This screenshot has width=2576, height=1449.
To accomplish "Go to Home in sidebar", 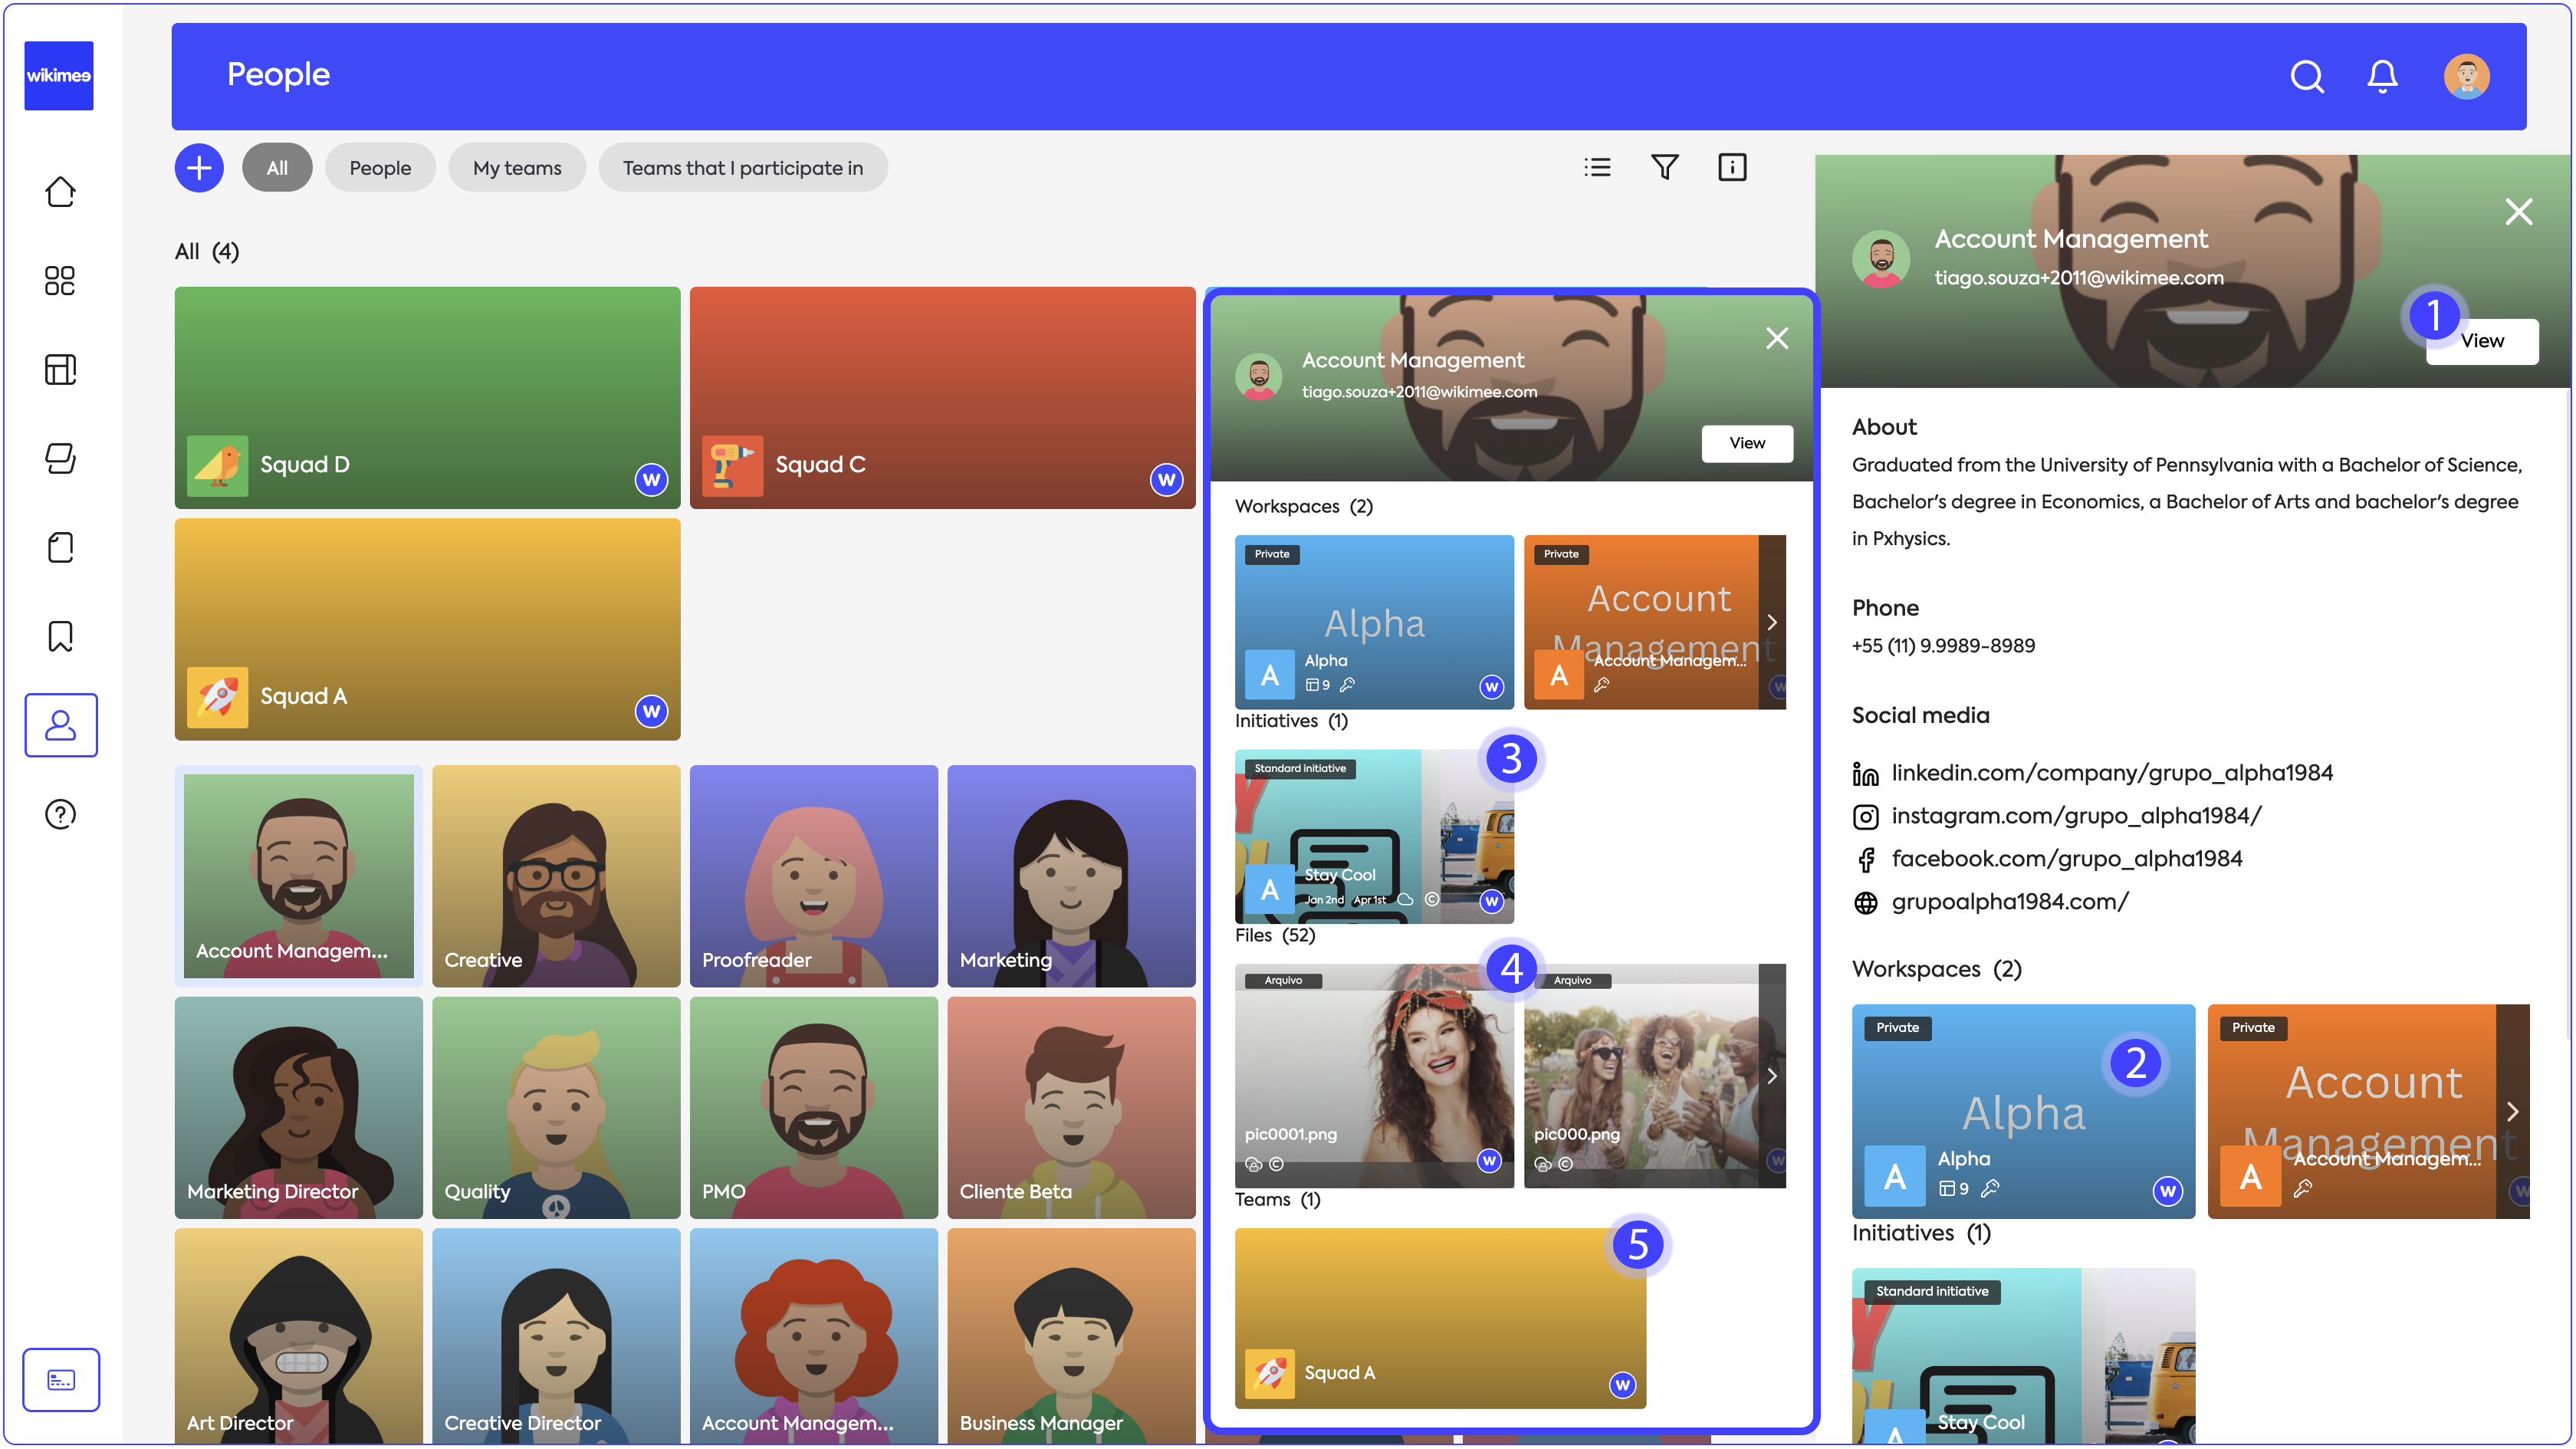I will 60,192.
